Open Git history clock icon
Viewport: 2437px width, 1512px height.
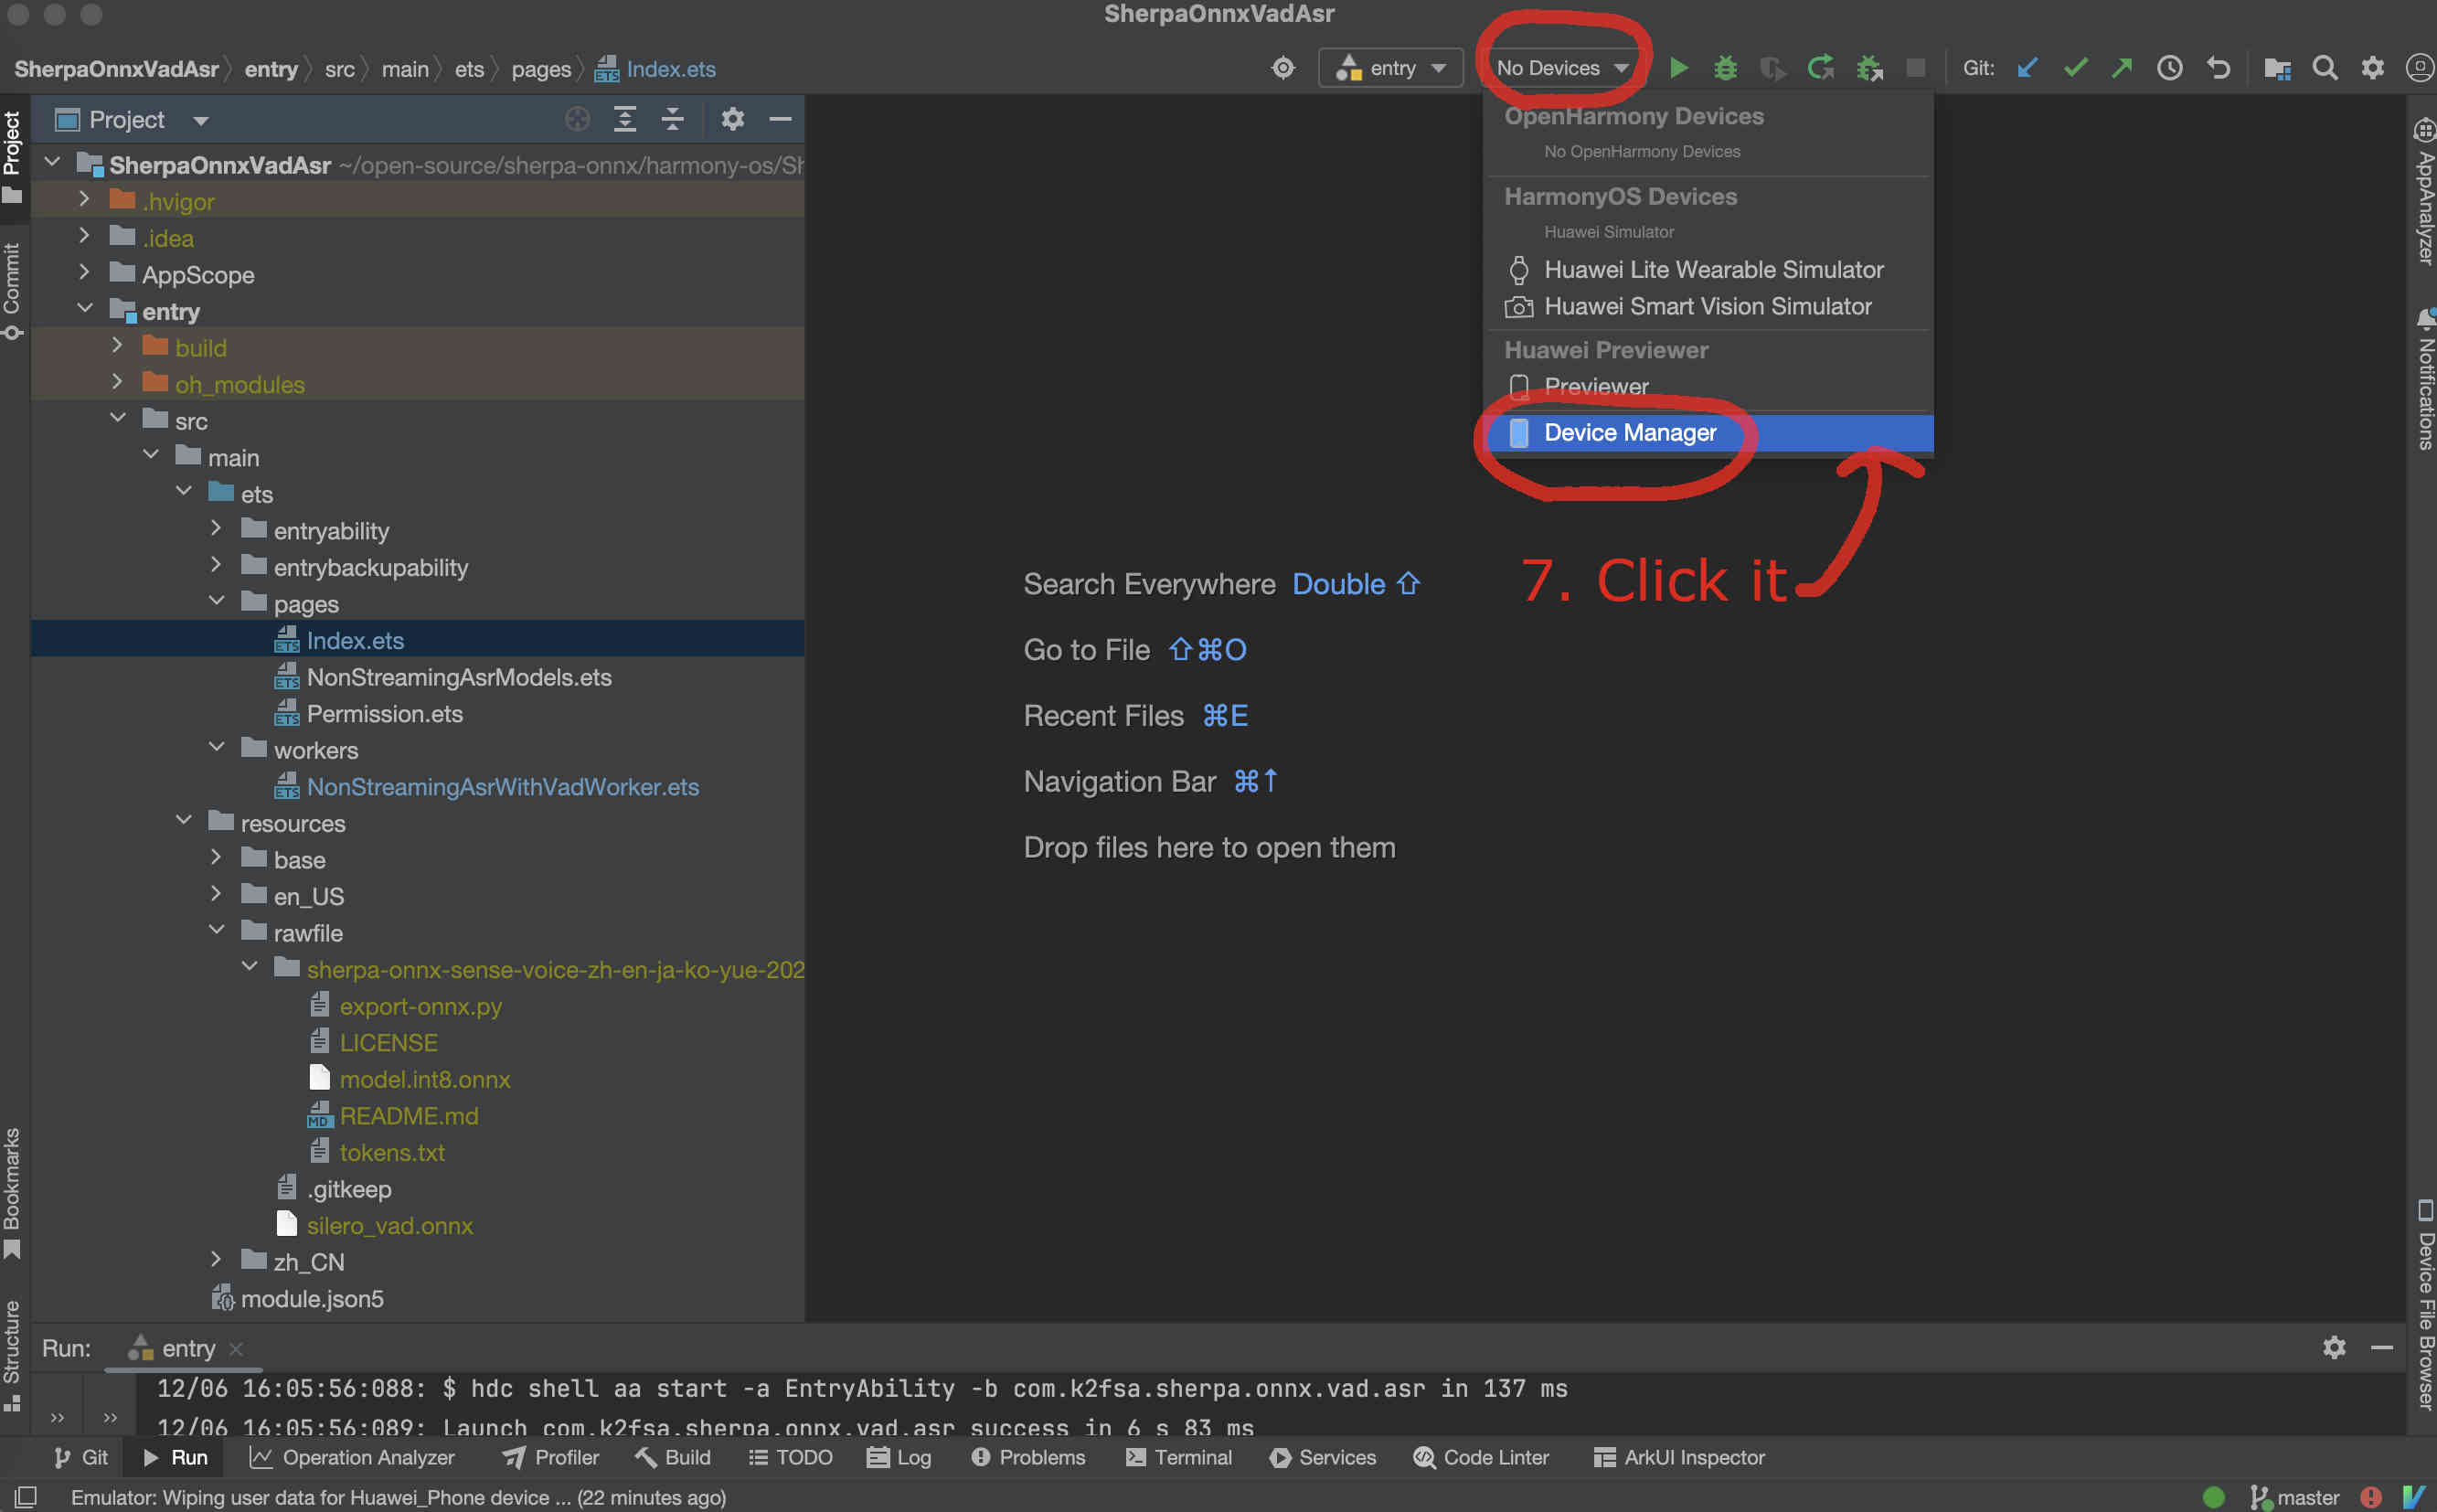tap(2169, 68)
